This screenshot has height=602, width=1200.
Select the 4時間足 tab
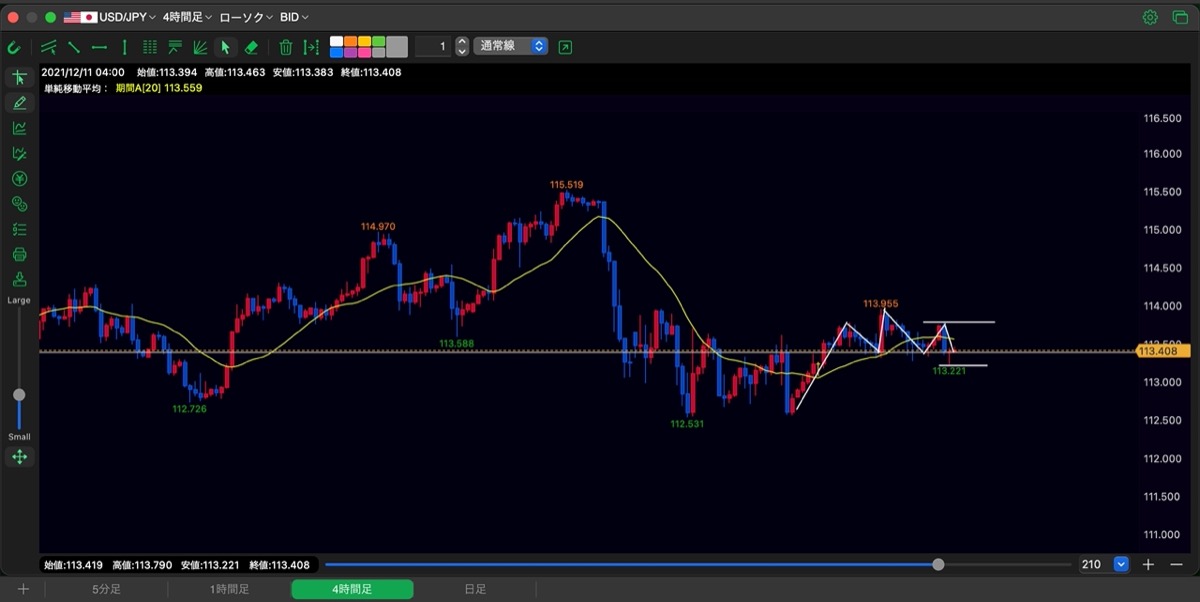pos(352,590)
